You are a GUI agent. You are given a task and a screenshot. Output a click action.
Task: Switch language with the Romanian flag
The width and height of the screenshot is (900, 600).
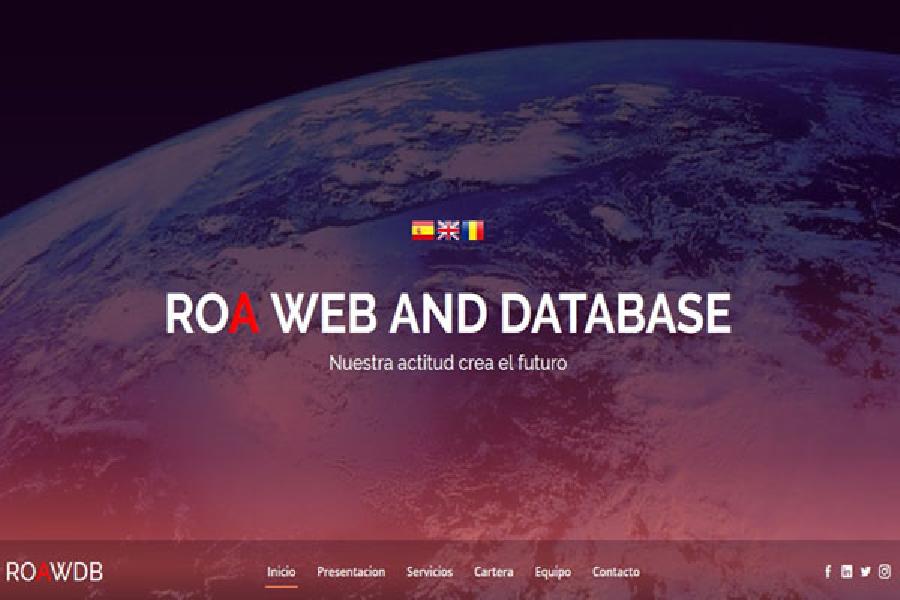tap(474, 230)
